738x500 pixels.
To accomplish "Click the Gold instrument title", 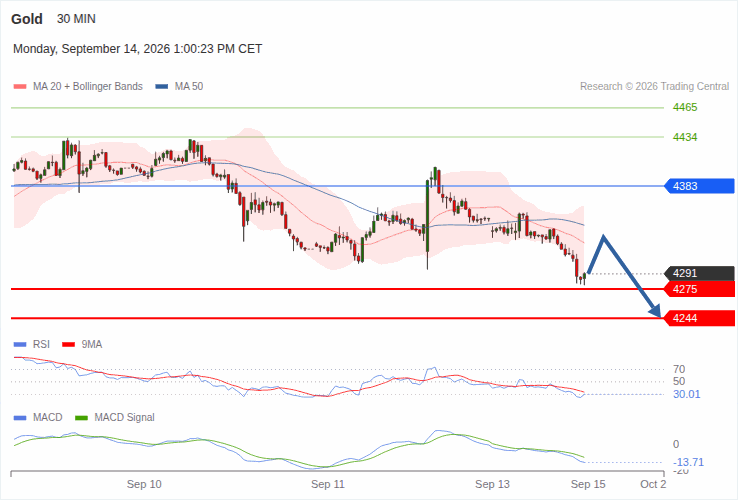I will (x=27, y=19).
